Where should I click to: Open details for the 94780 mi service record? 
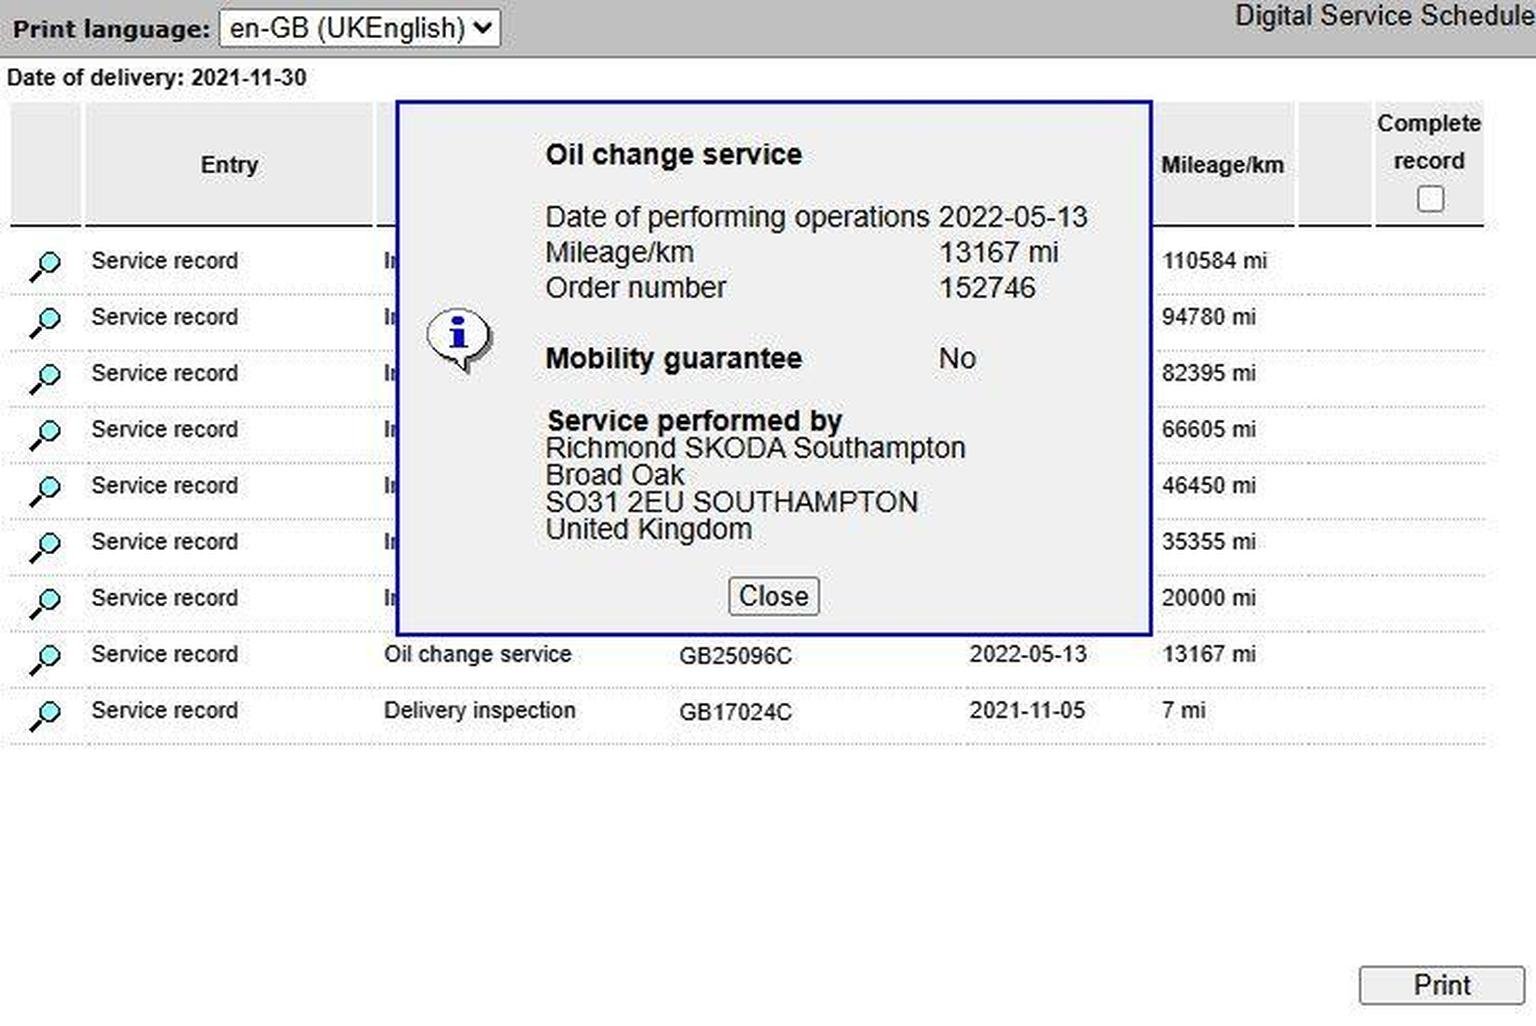pos(45,322)
